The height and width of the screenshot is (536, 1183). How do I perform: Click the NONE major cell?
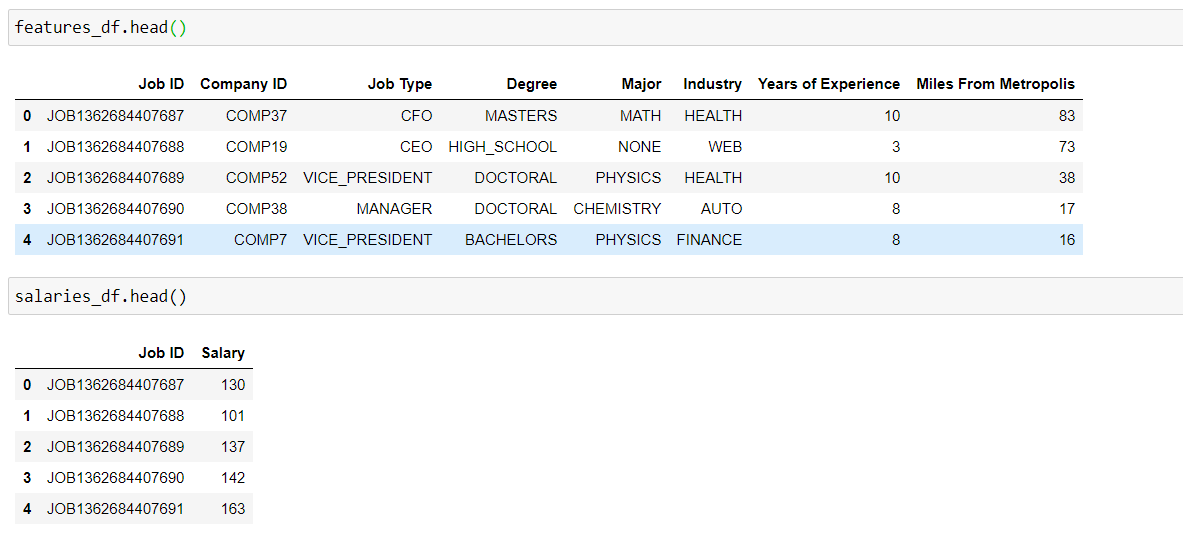639,146
